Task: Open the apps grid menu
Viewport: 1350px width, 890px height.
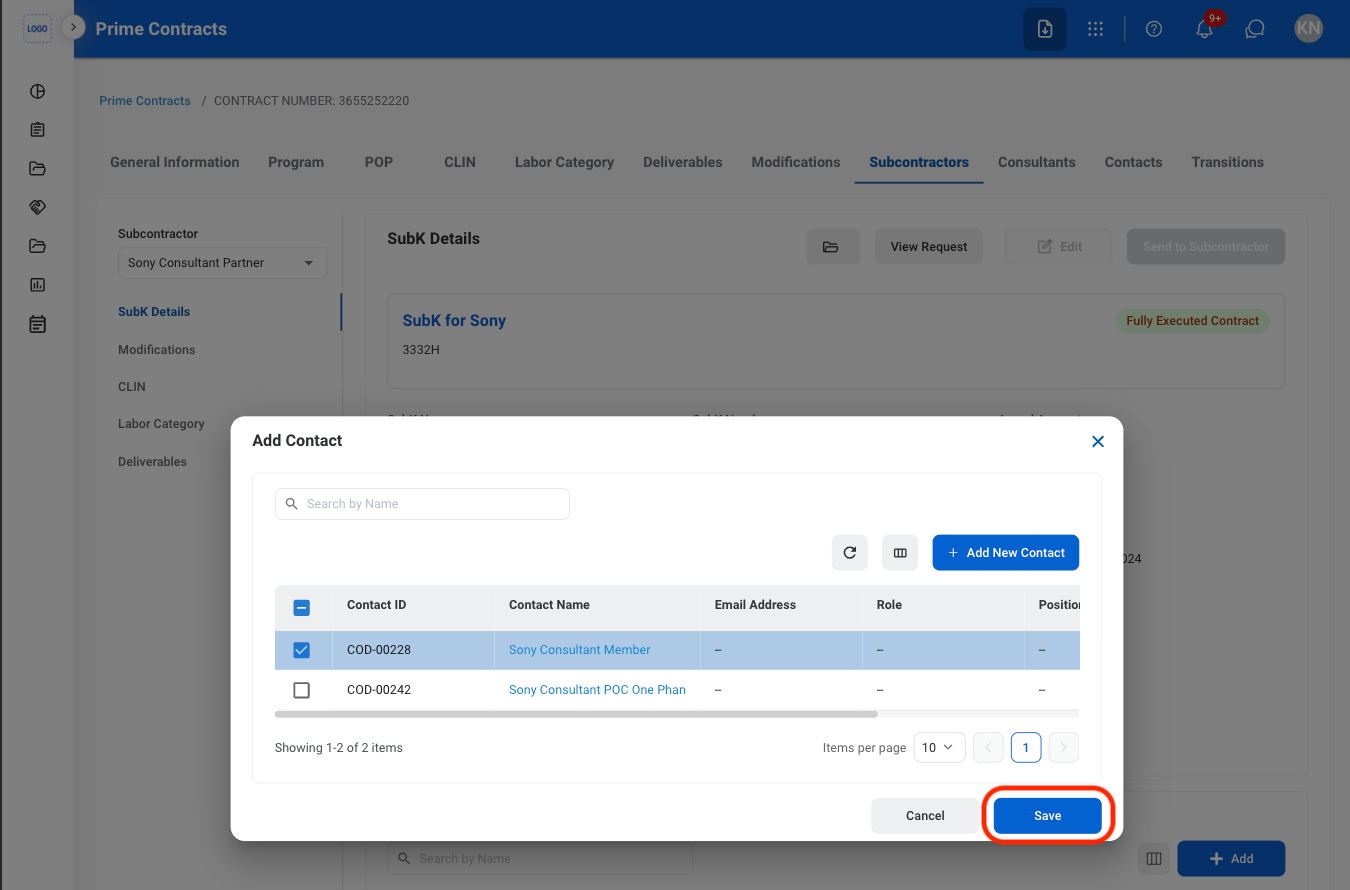Action: tap(1096, 29)
